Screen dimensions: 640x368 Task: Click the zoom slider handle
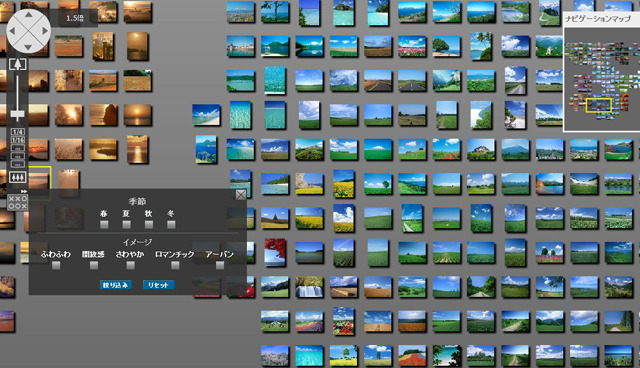pyautogui.click(x=17, y=114)
